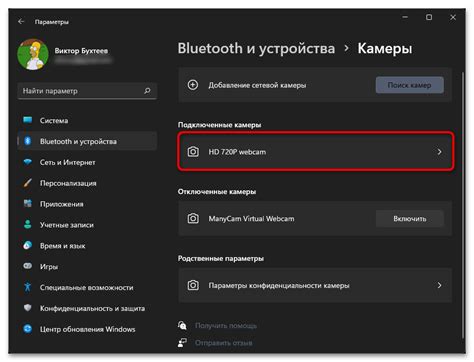Click the Персонализация brush icon
474x362 pixels.
click(28, 183)
